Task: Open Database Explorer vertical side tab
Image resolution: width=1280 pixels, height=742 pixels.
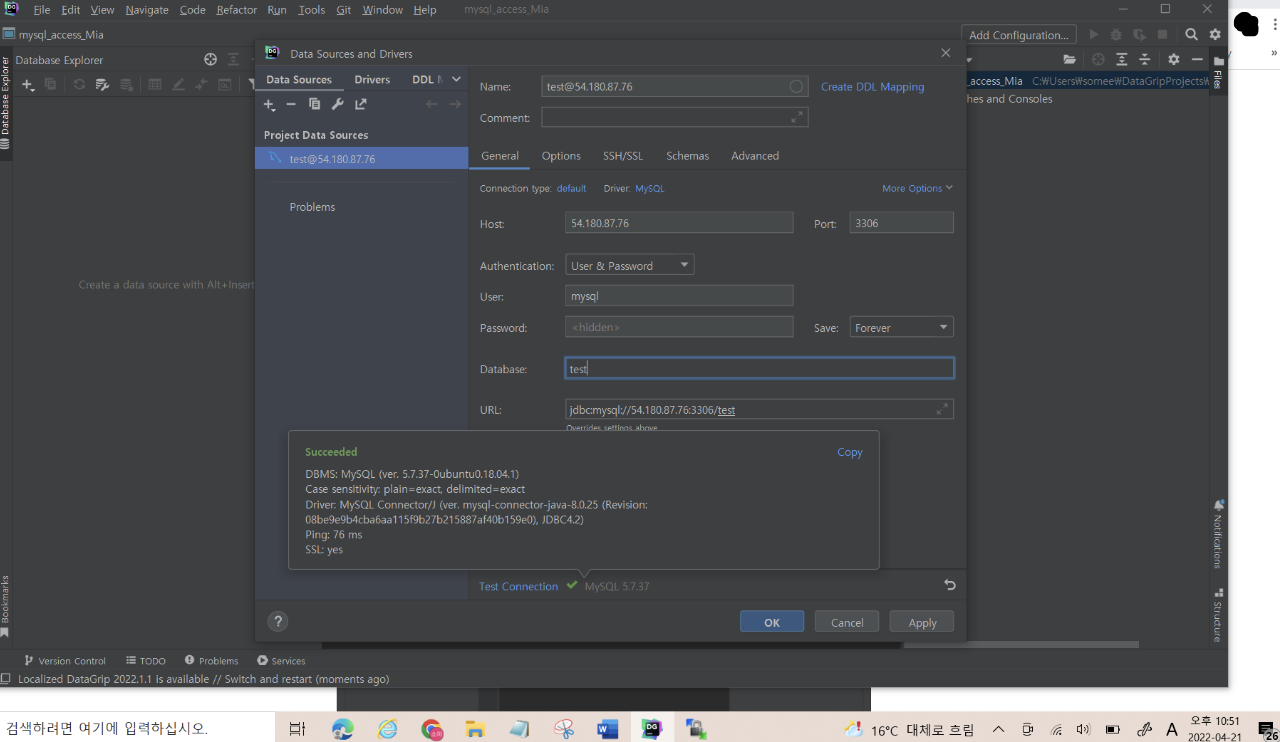Action: point(5,102)
